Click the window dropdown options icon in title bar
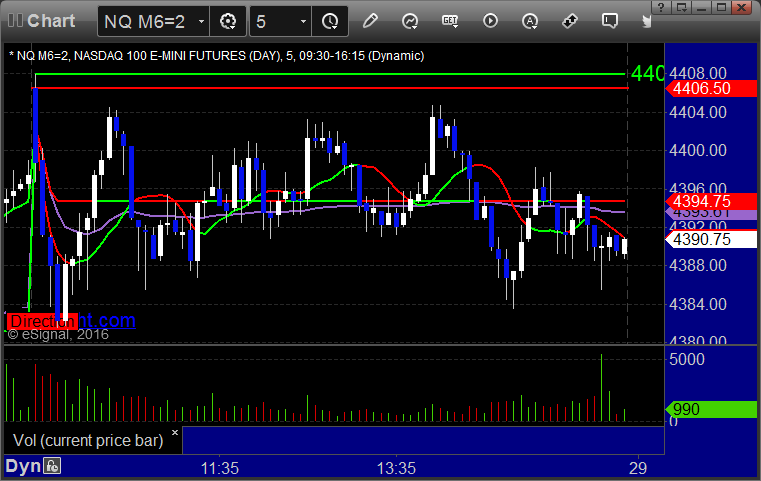 point(681,7)
